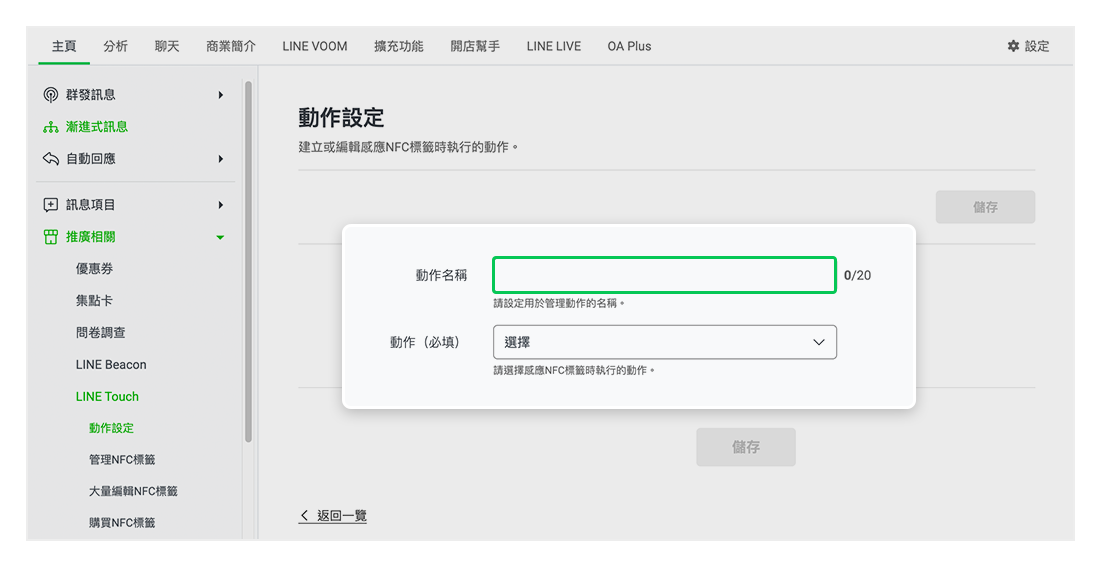Click the reply arrow icon beside 自動回應
1100x565 pixels.
(51, 159)
